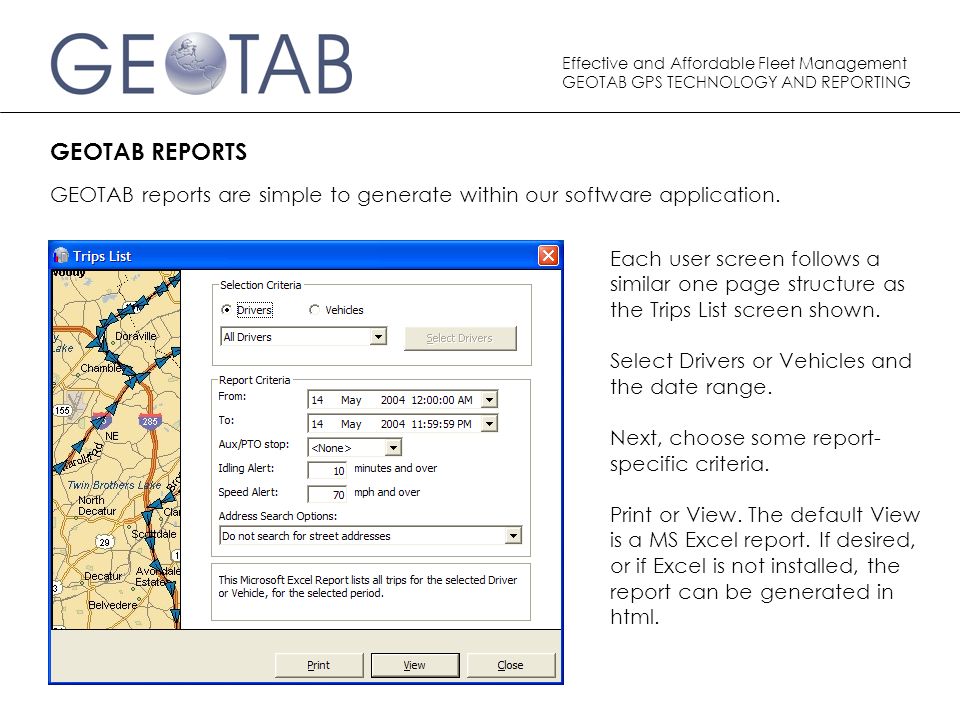Click the Close button in the dialog
Viewport: 960px width, 720px height.
(511, 665)
